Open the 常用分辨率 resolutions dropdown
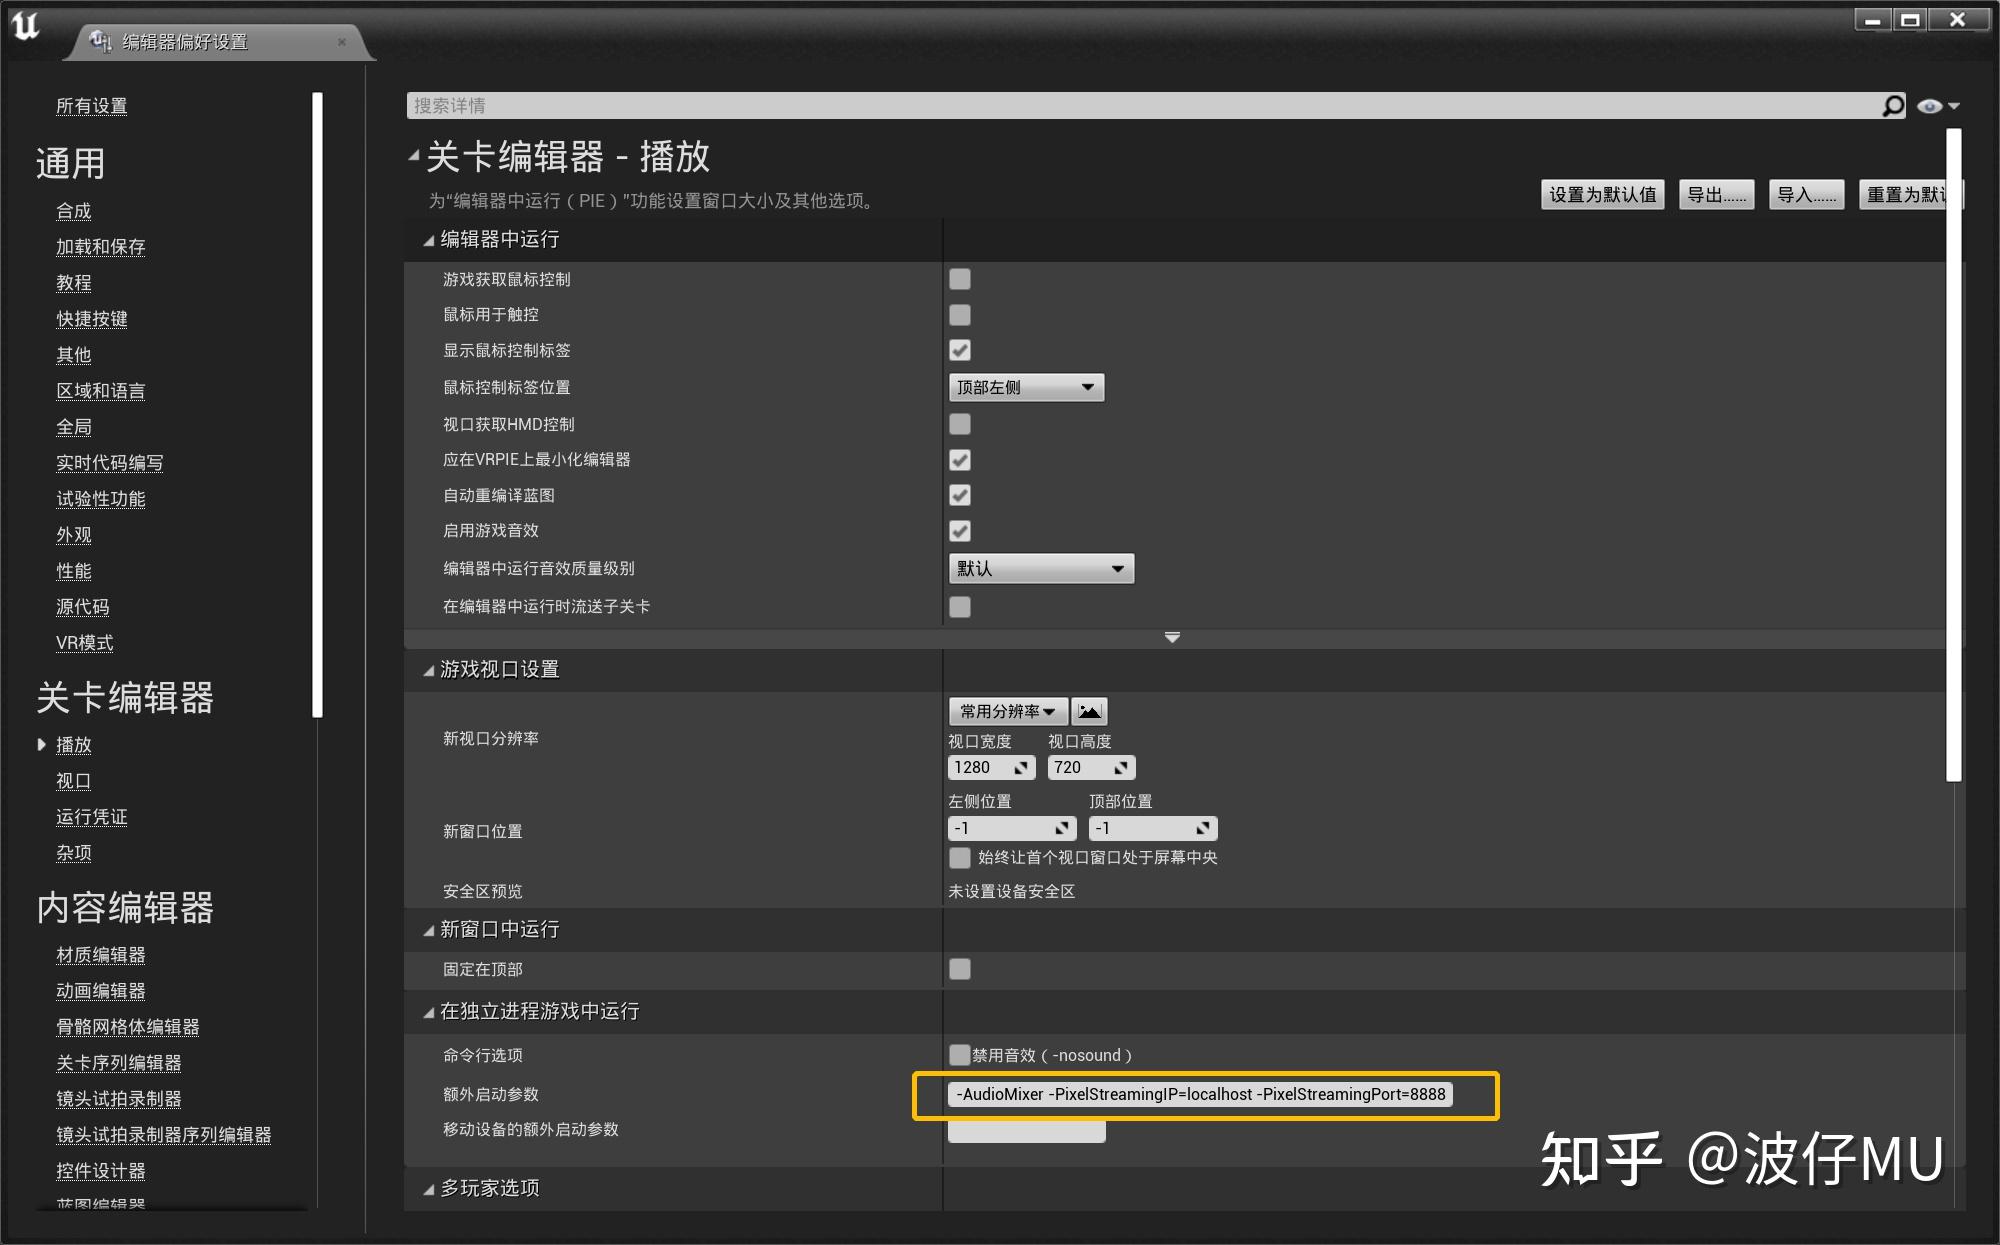This screenshot has width=2000, height=1245. (x=1007, y=711)
